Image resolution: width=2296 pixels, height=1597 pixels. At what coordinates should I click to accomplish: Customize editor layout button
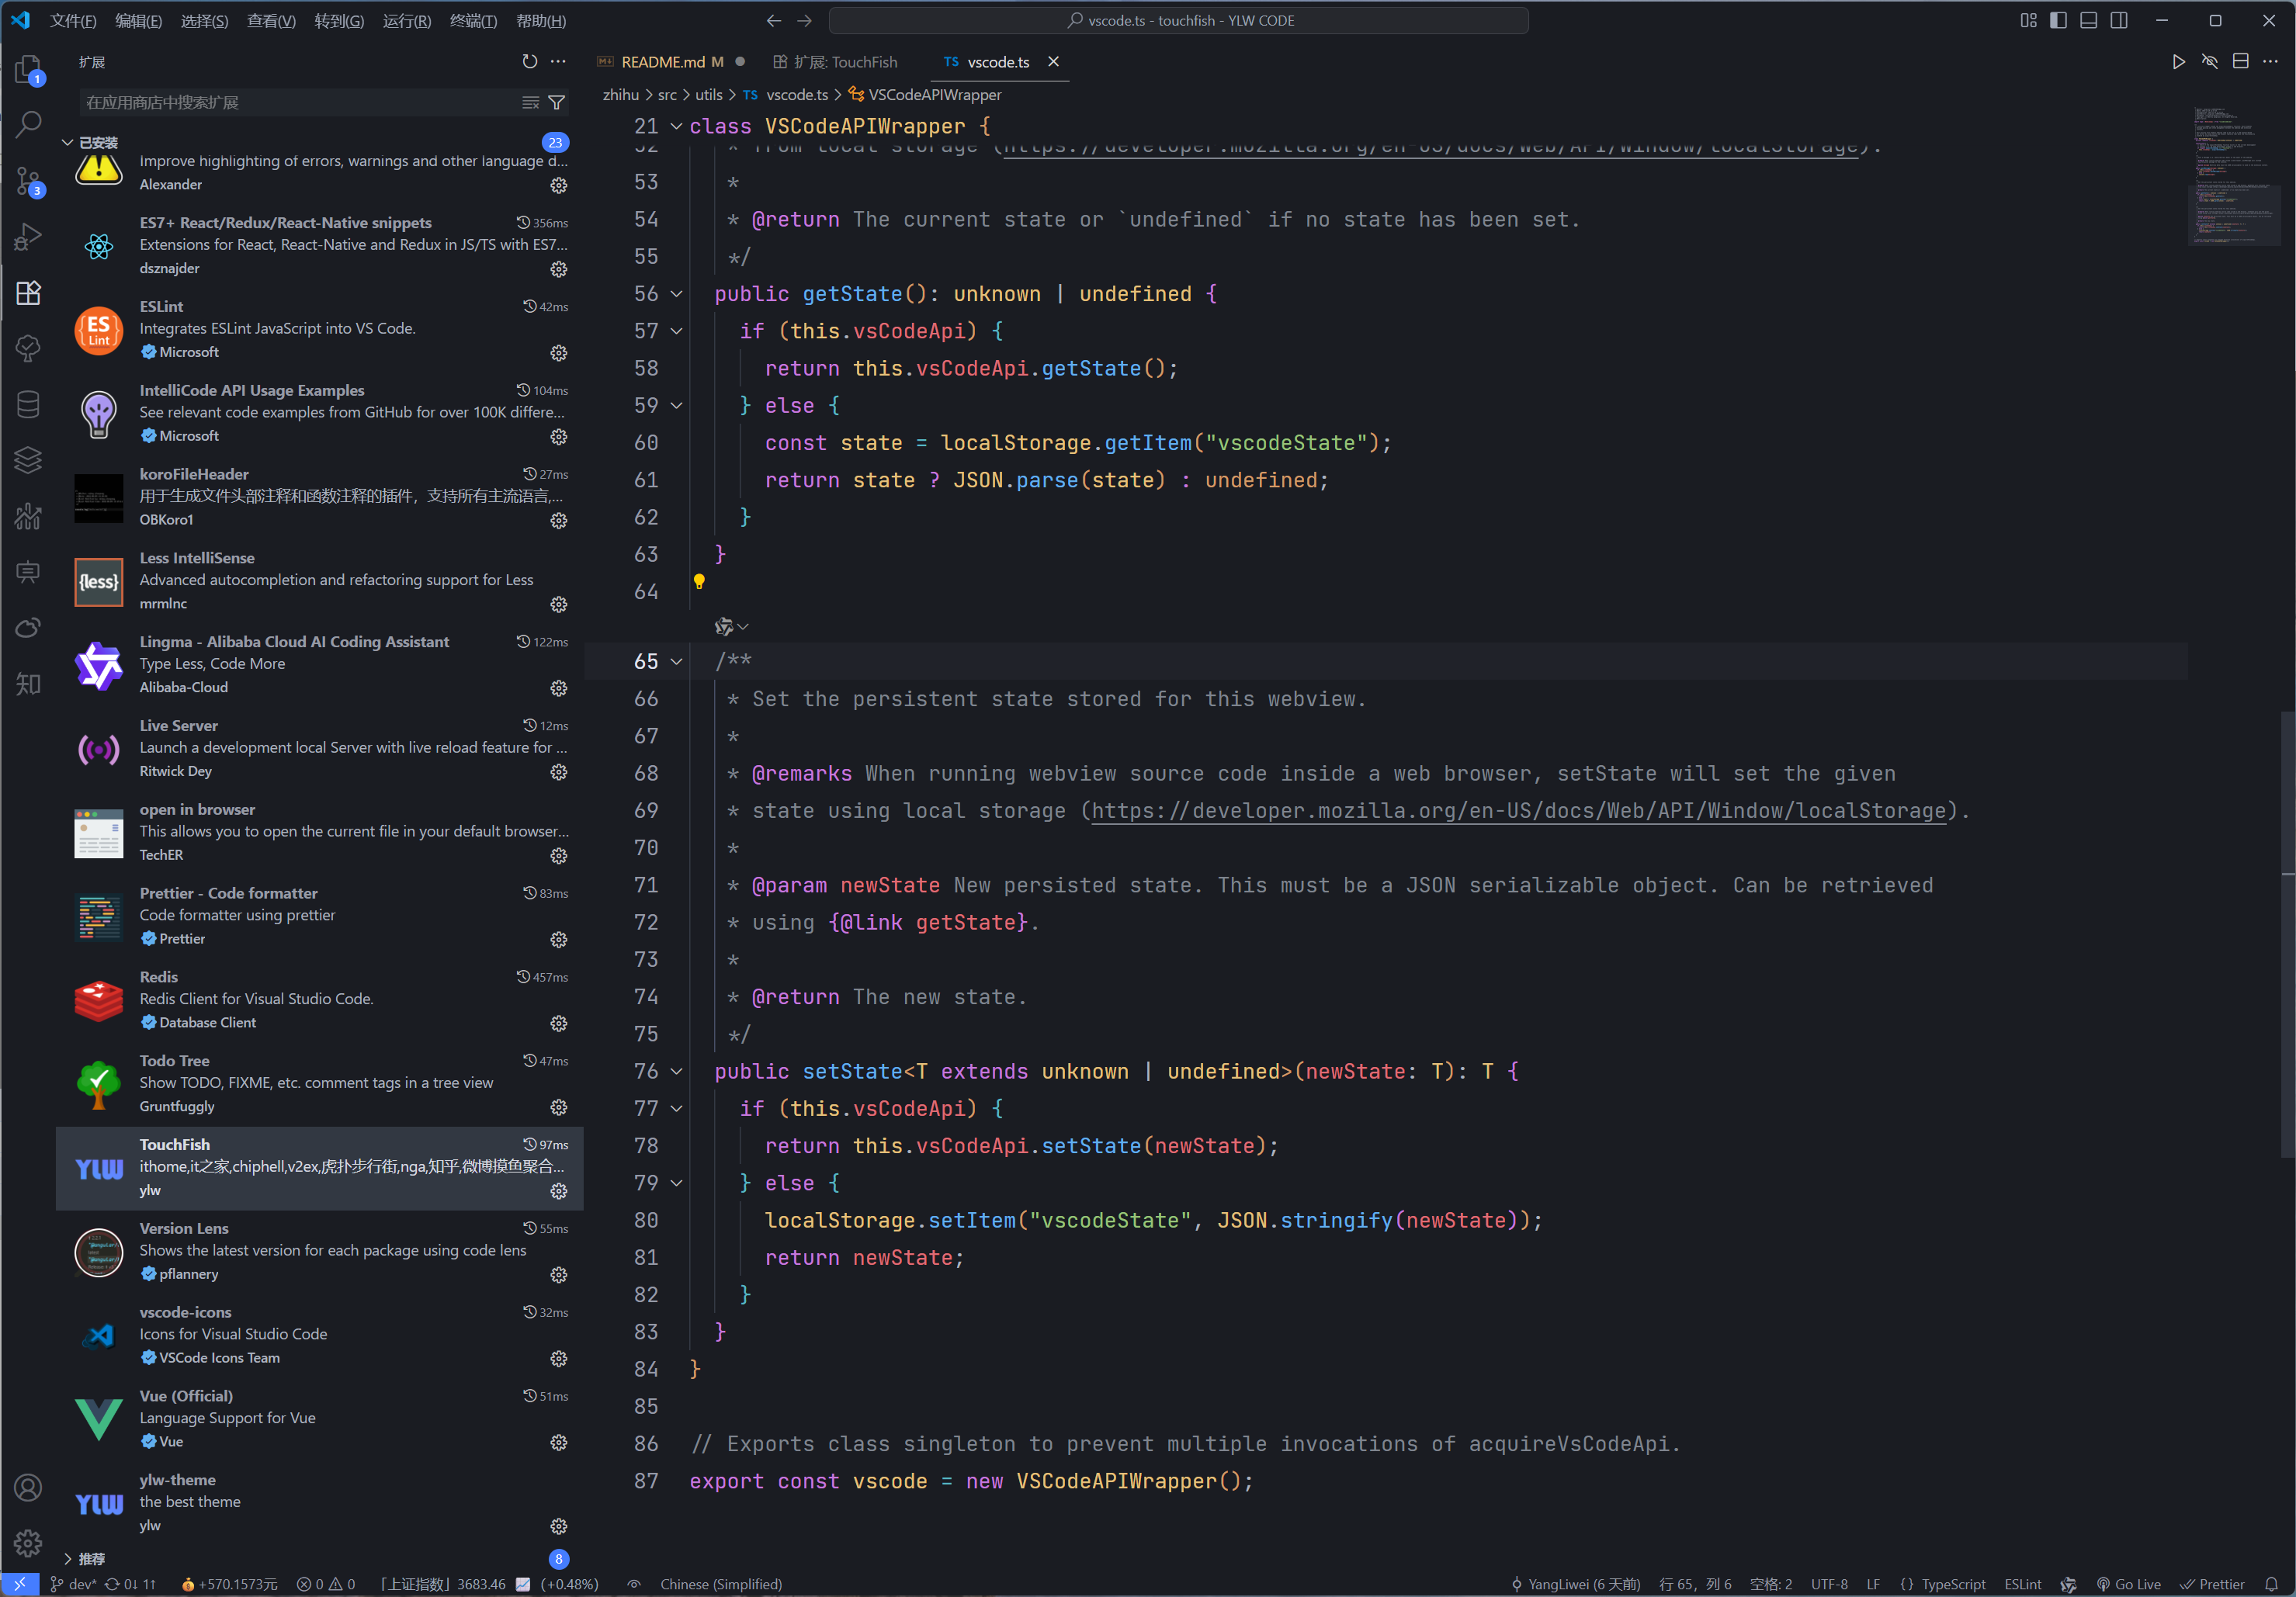[2028, 20]
